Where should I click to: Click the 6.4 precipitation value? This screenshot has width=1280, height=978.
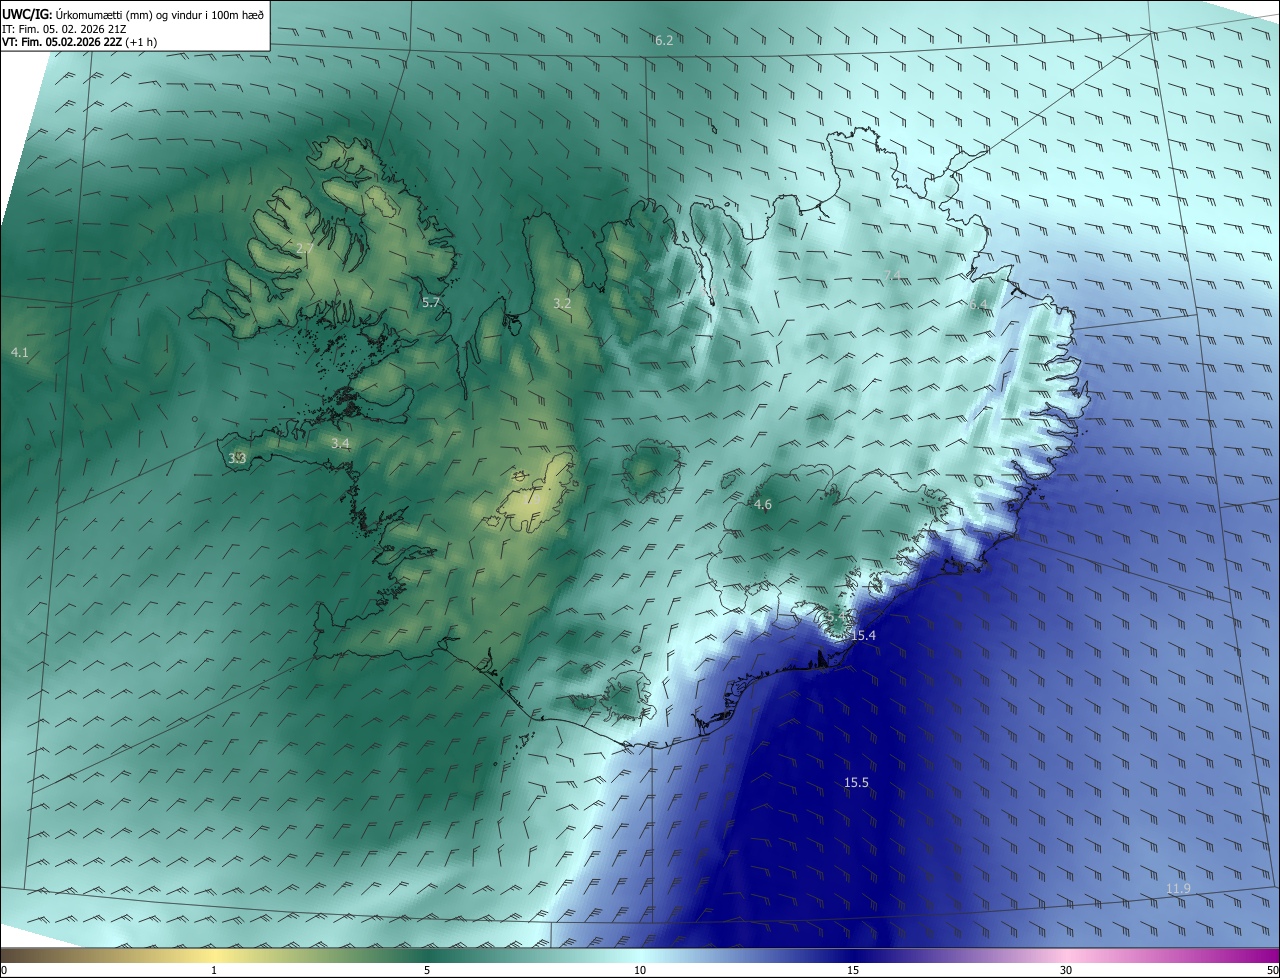(x=978, y=304)
